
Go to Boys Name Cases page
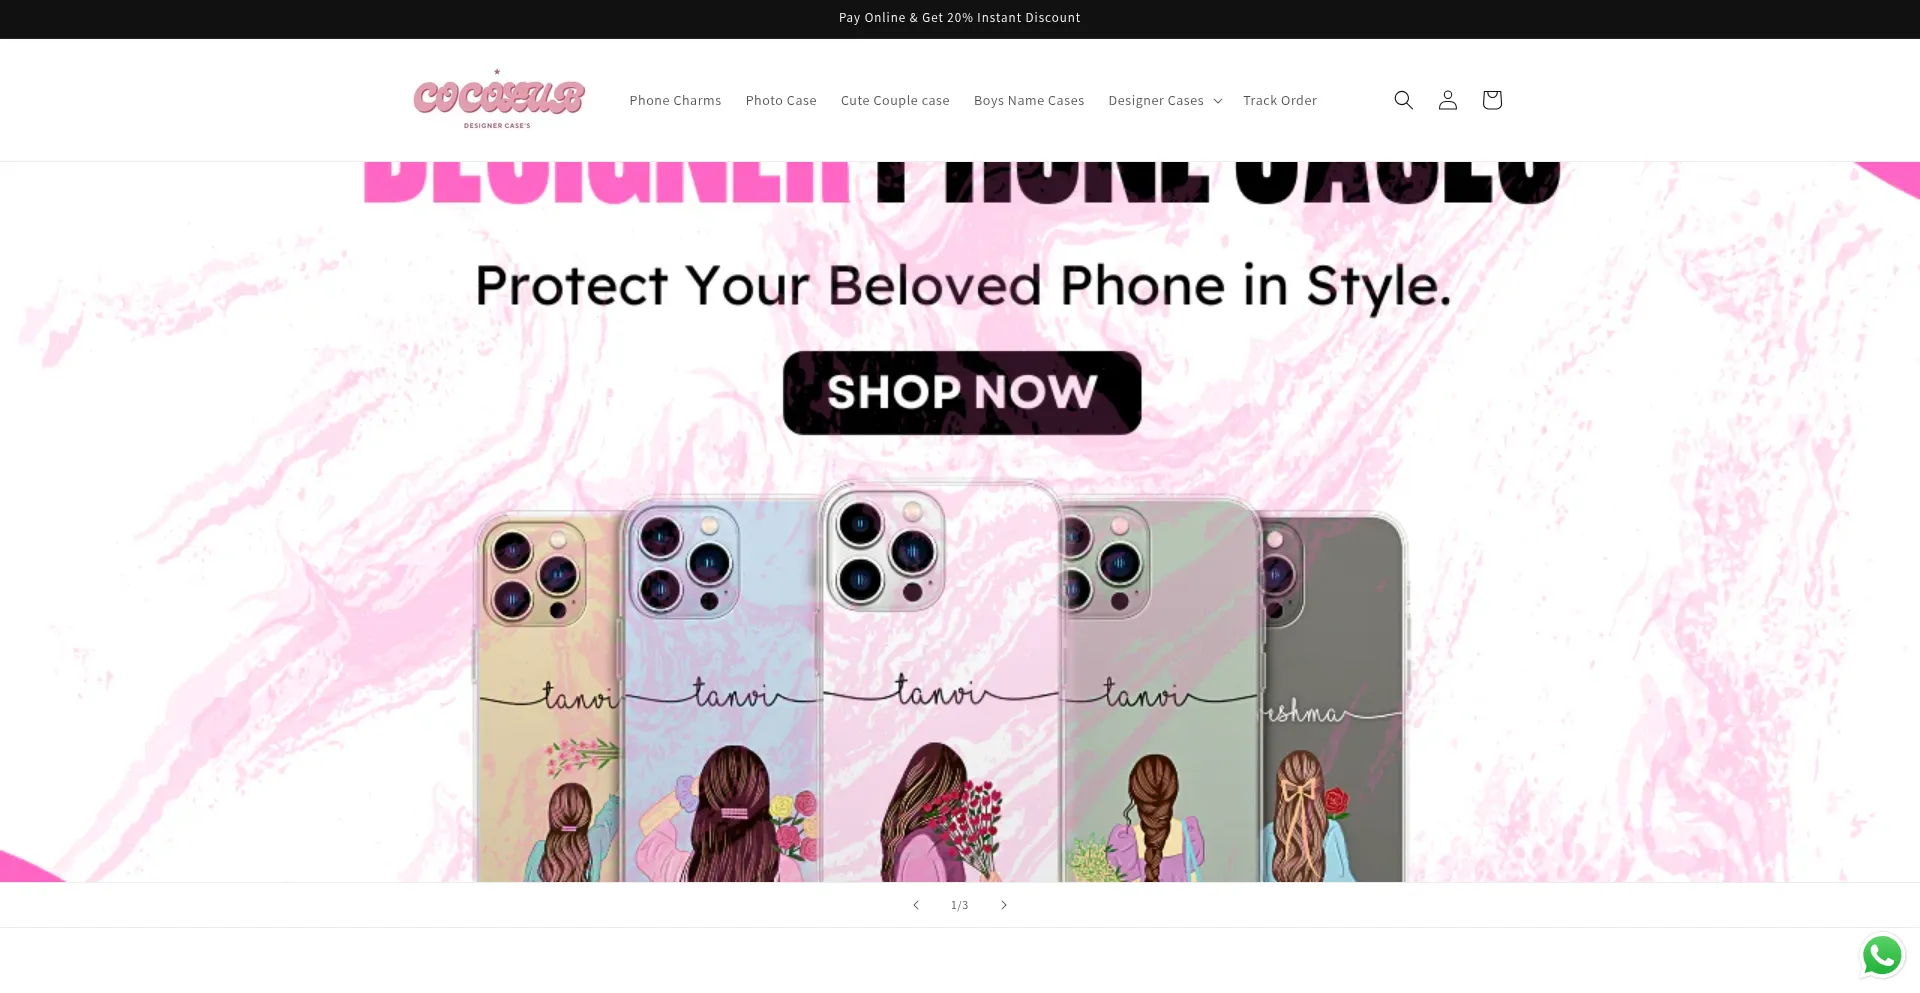1029,101
